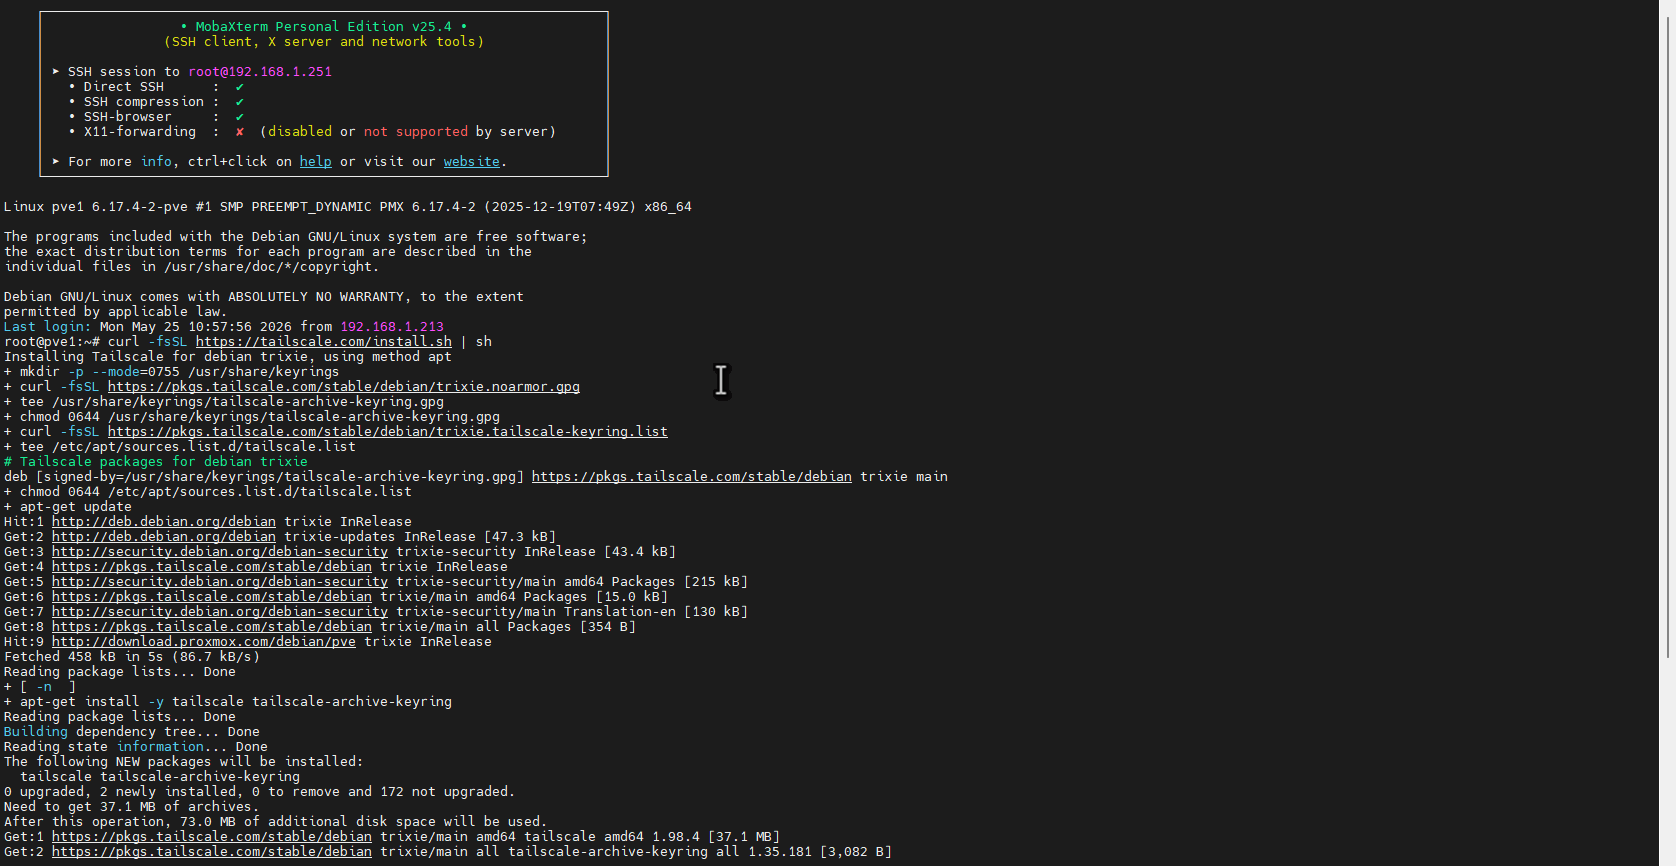
Task: Click the download.proxmox.com/debian/pve URL
Action: click(204, 642)
